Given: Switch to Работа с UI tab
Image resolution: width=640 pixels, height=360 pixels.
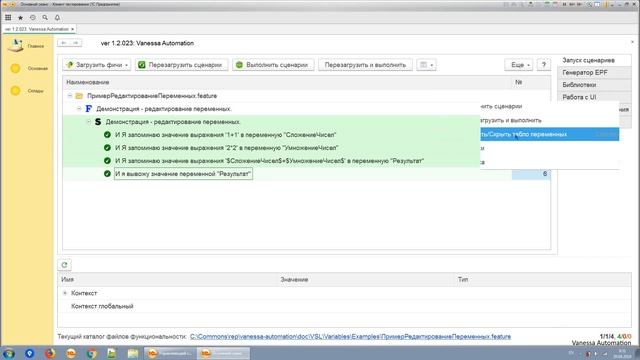Looking at the screenshot, I should pos(594,97).
